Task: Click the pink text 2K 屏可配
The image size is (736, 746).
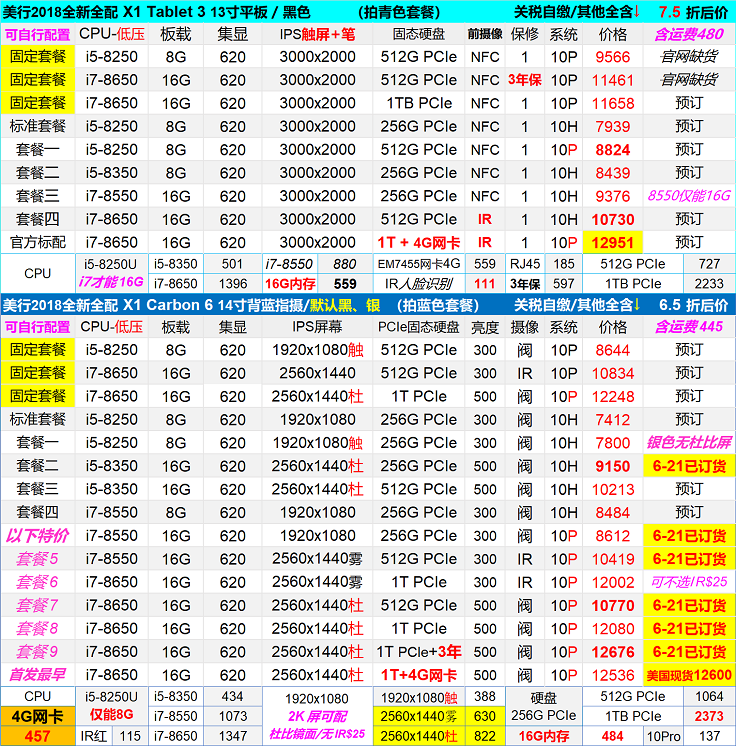Action: point(317,717)
